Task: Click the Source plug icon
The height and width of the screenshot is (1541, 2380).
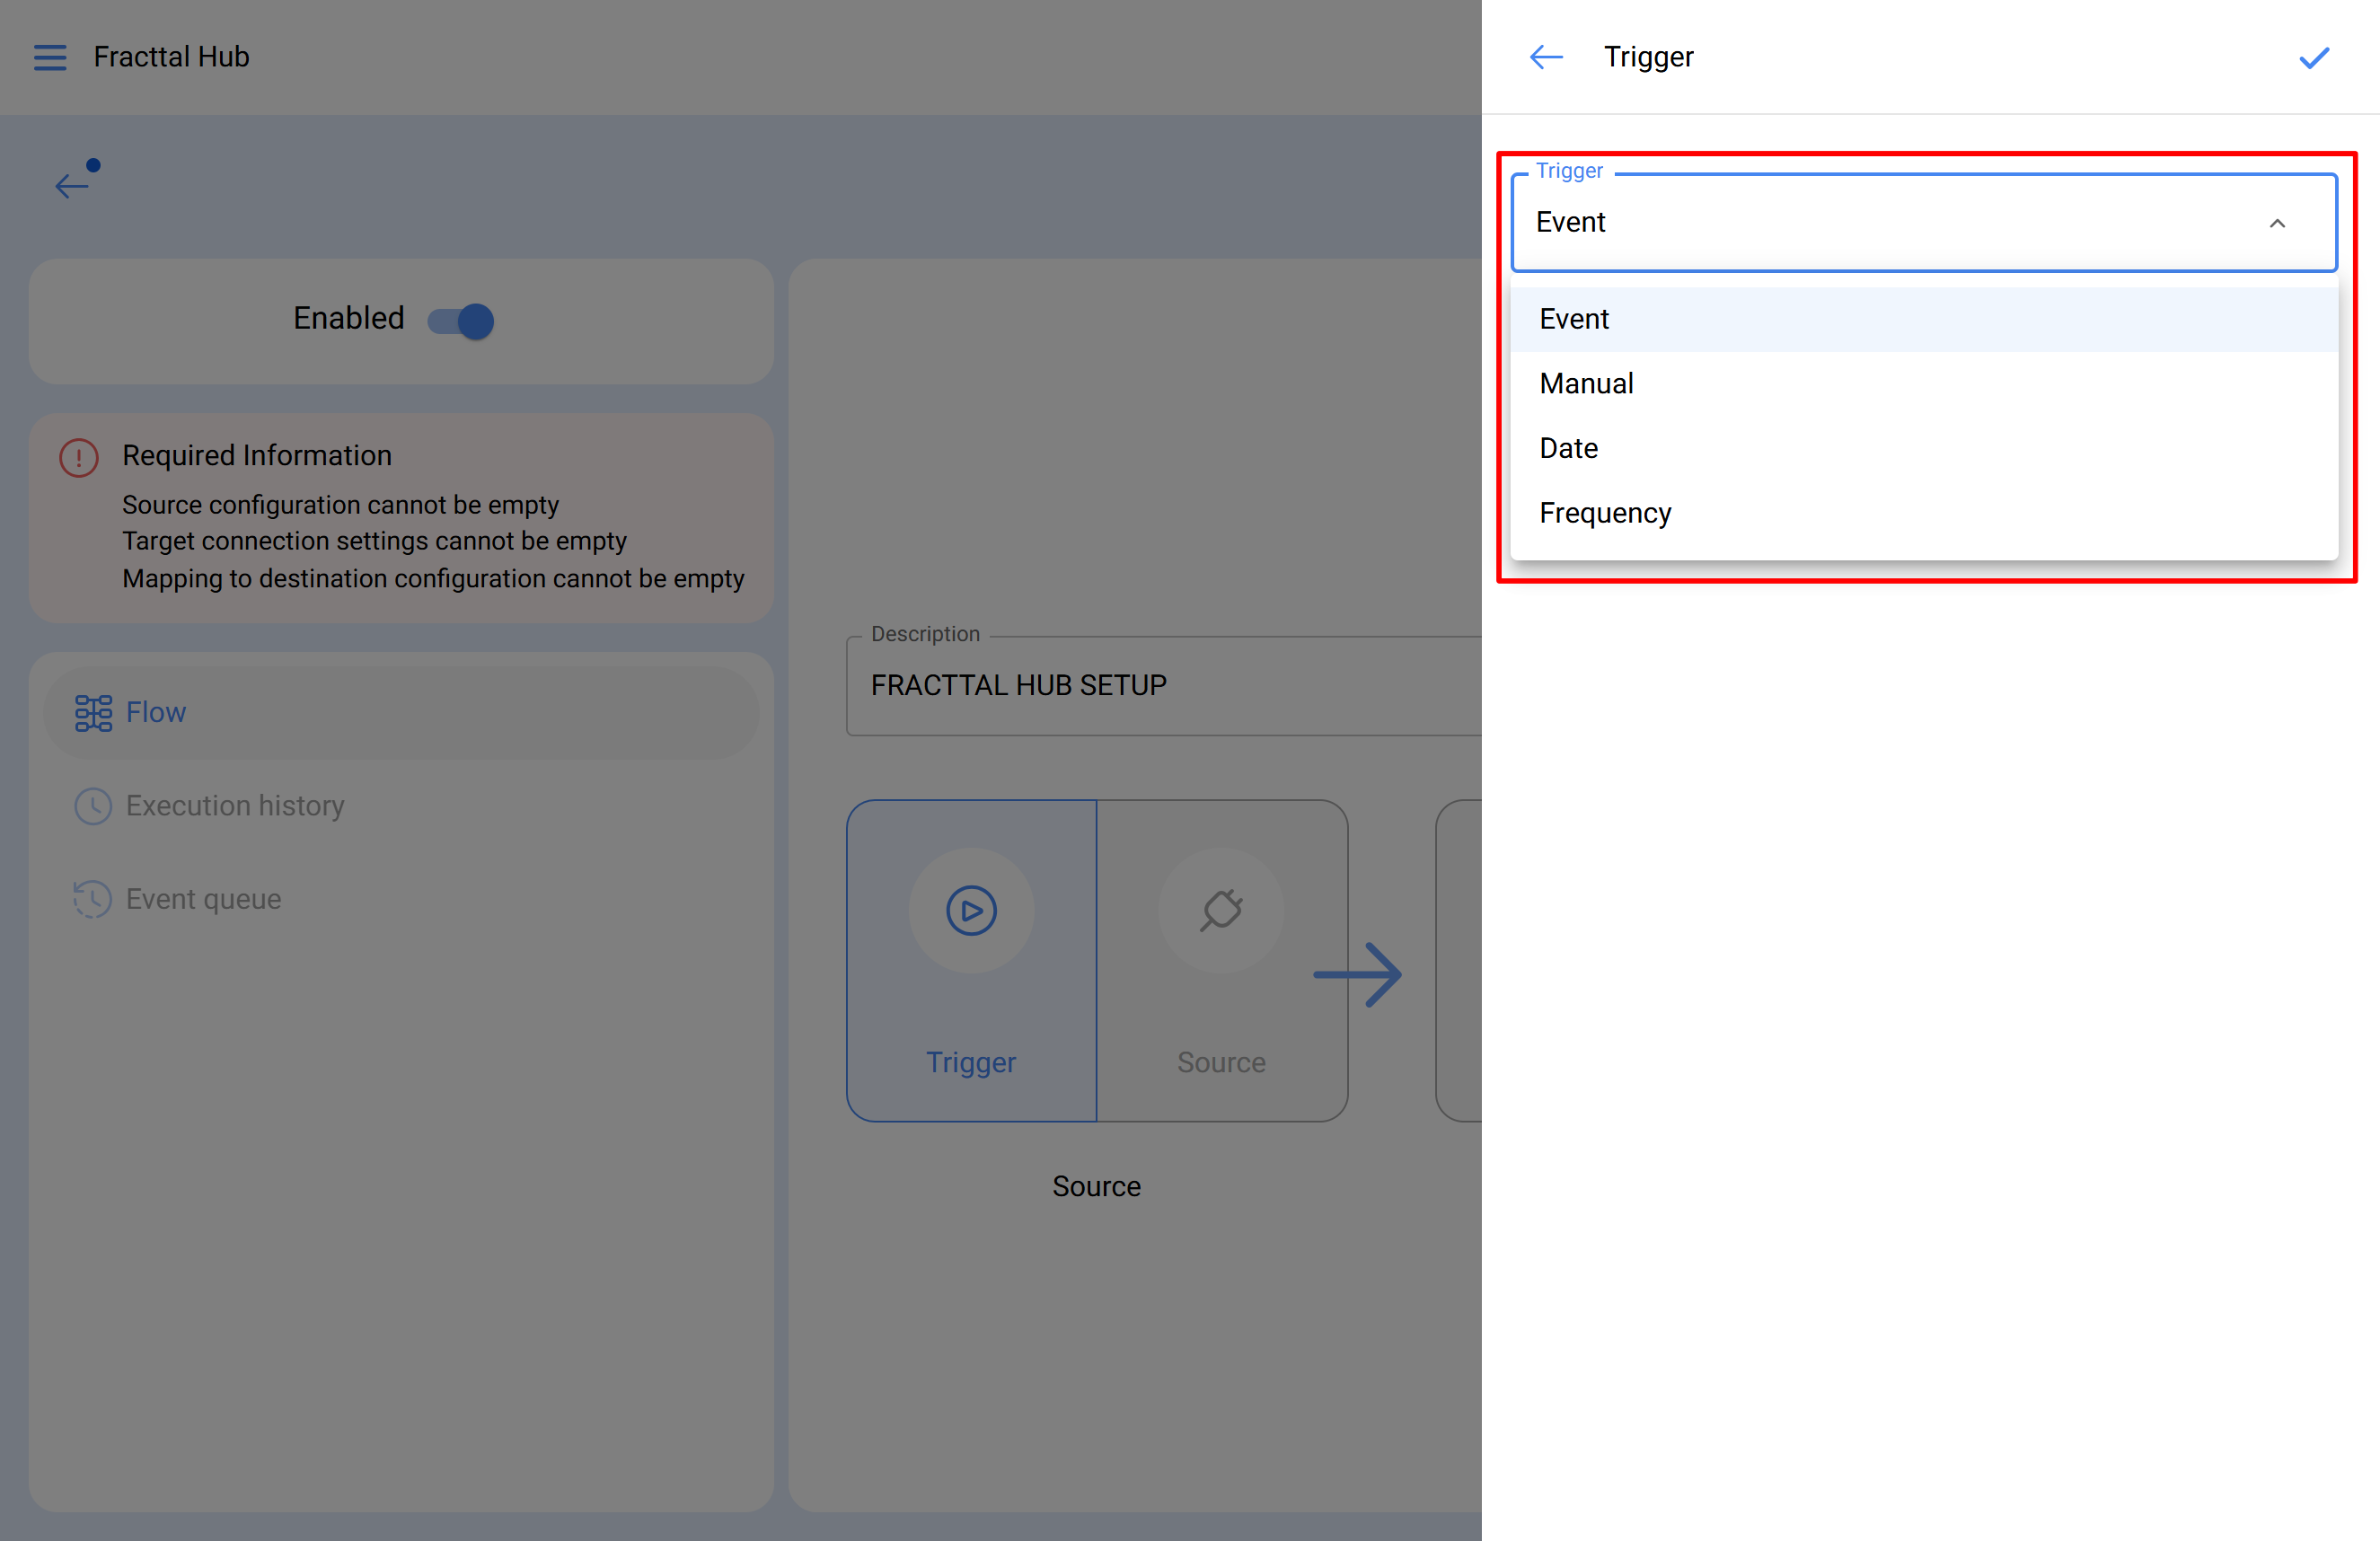Action: tap(1220, 910)
